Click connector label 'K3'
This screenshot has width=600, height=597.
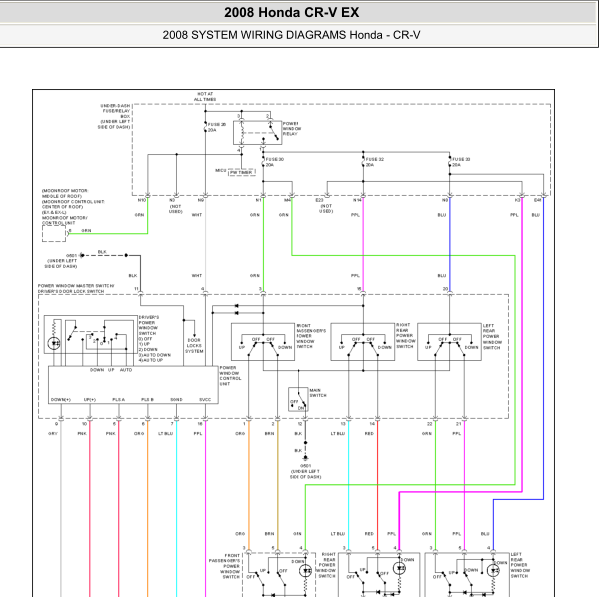[x=517, y=200]
